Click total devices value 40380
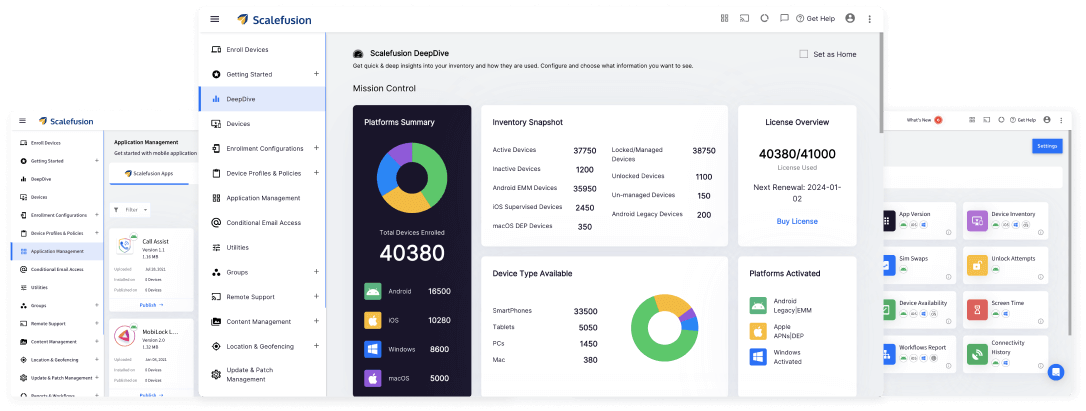1086x411 pixels. pos(412,254)
